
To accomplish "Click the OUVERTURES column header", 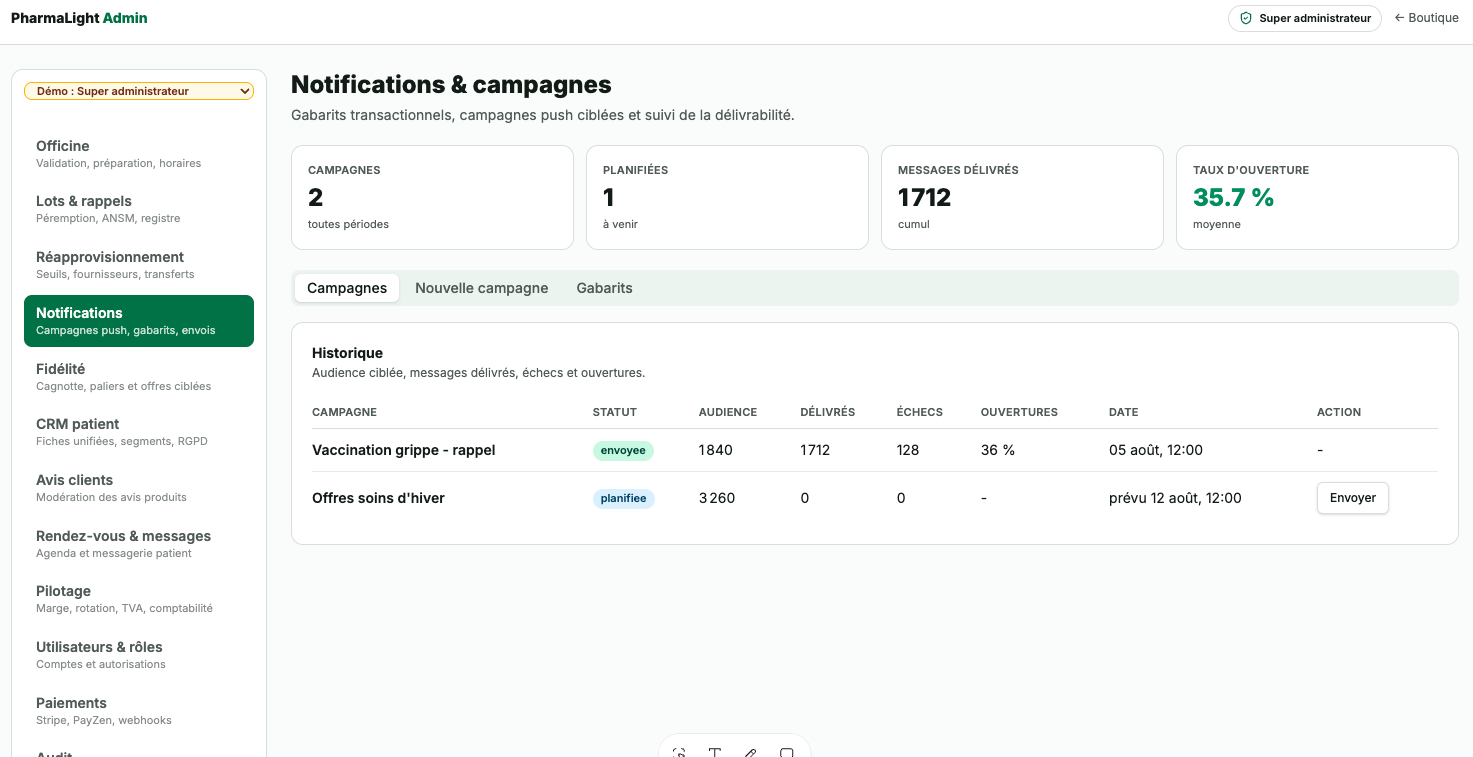I will [1019, 412].
